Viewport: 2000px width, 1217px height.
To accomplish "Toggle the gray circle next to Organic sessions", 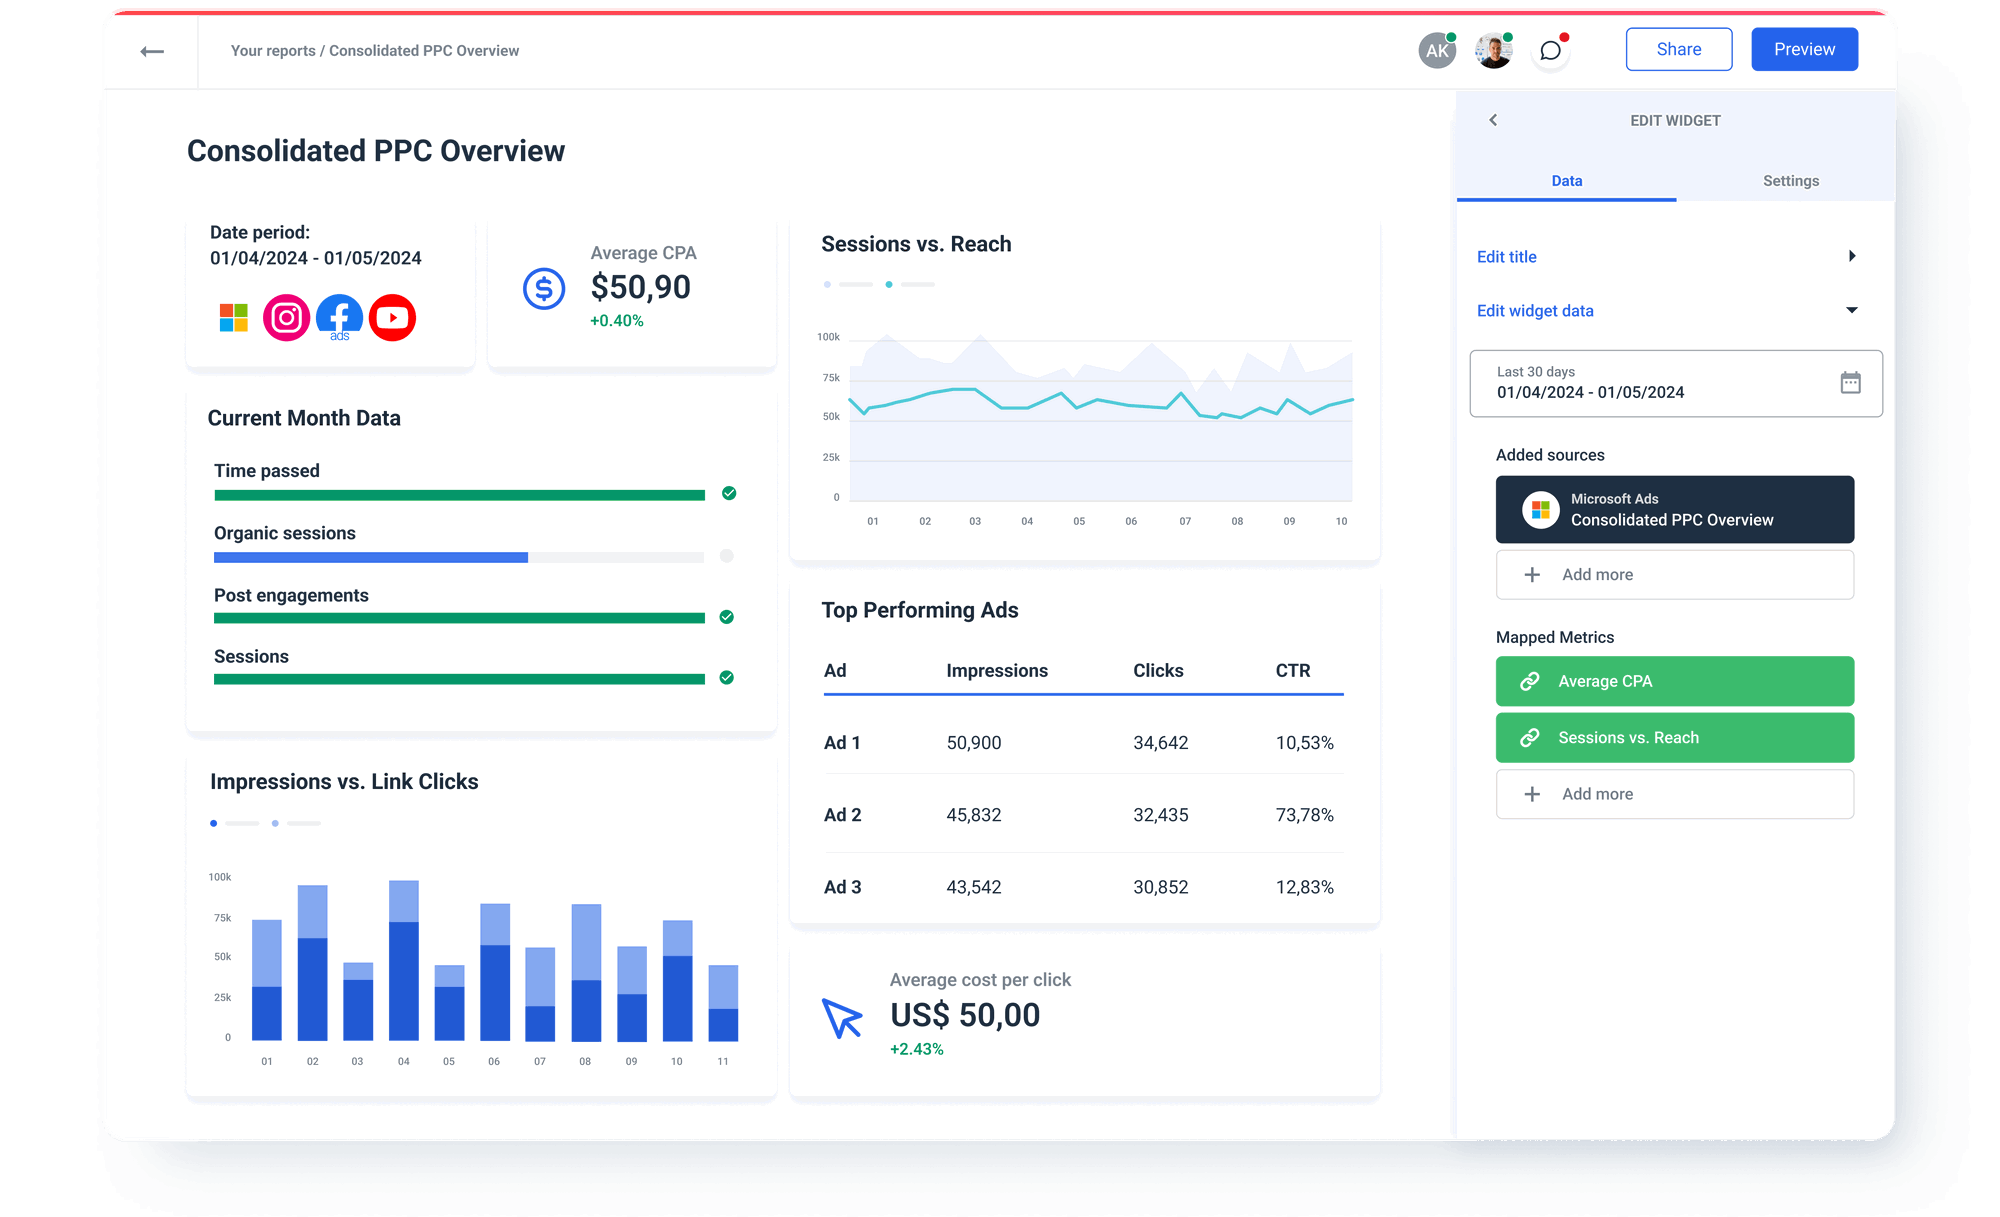I will [x=728, y=556].
